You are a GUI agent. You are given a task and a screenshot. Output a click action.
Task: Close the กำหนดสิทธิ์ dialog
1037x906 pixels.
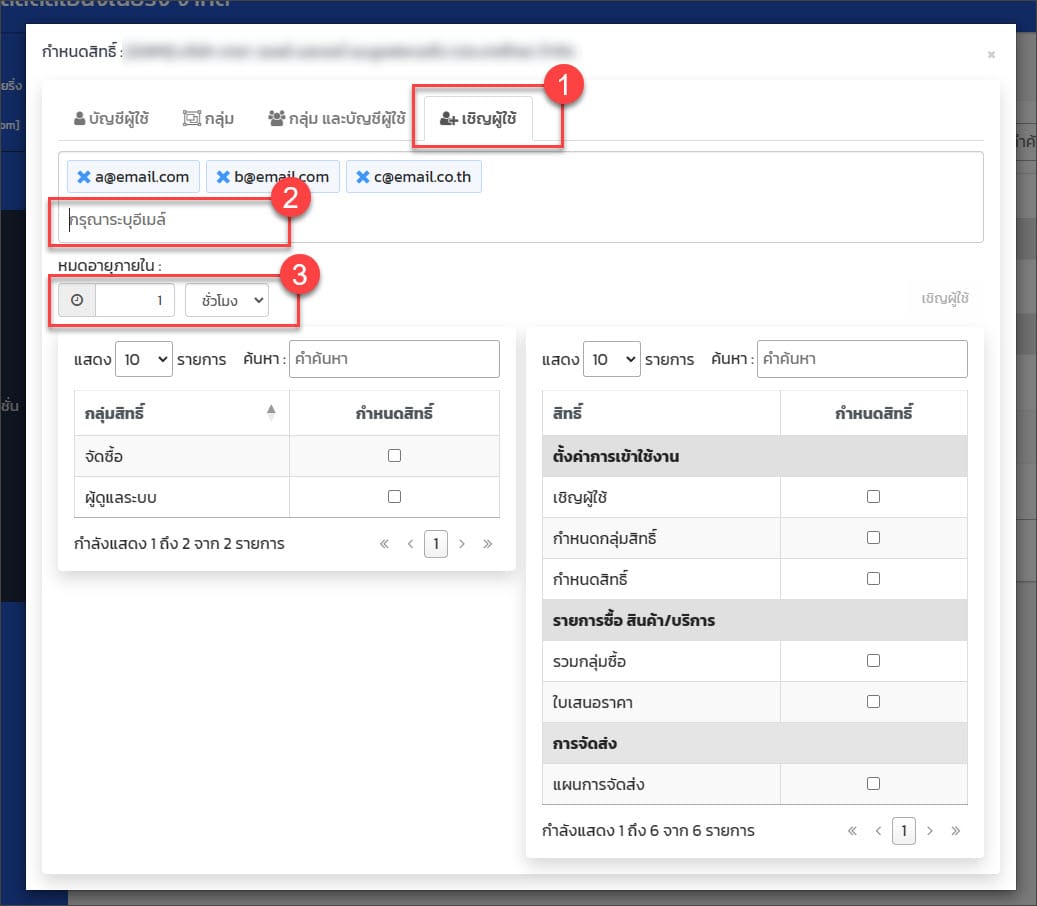[991, 55]
